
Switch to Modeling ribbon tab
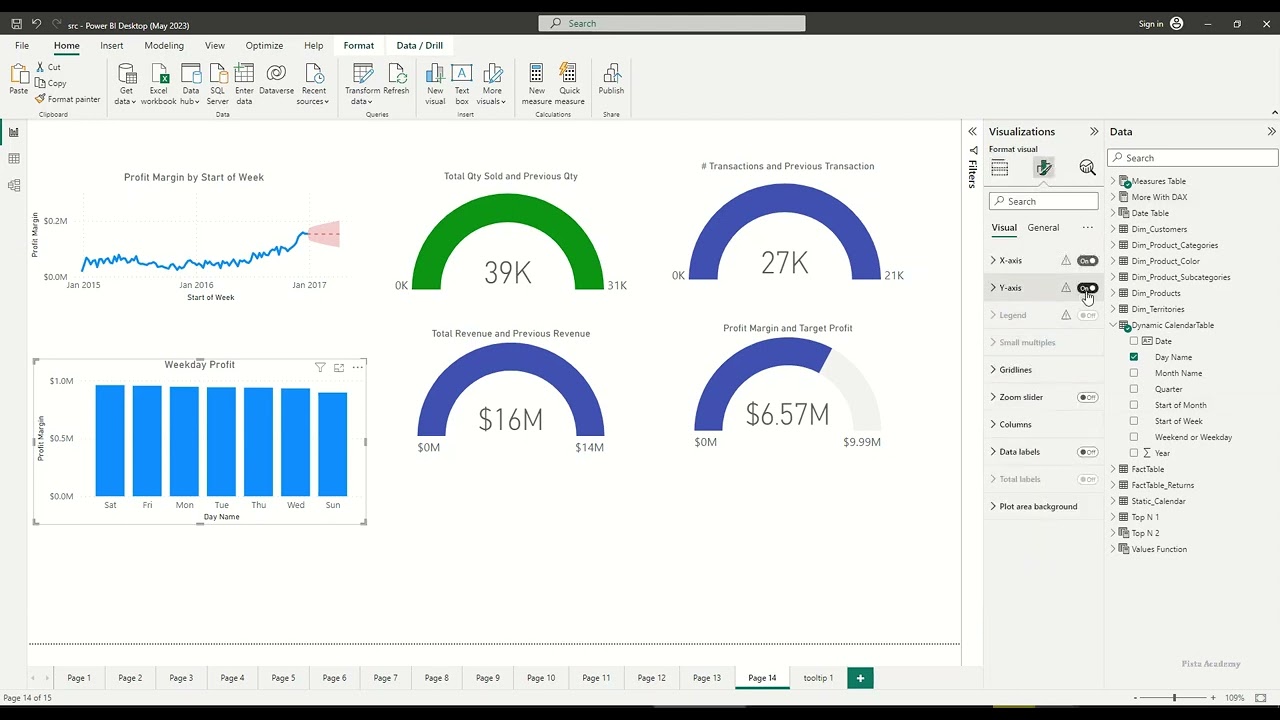pos(164,46)
